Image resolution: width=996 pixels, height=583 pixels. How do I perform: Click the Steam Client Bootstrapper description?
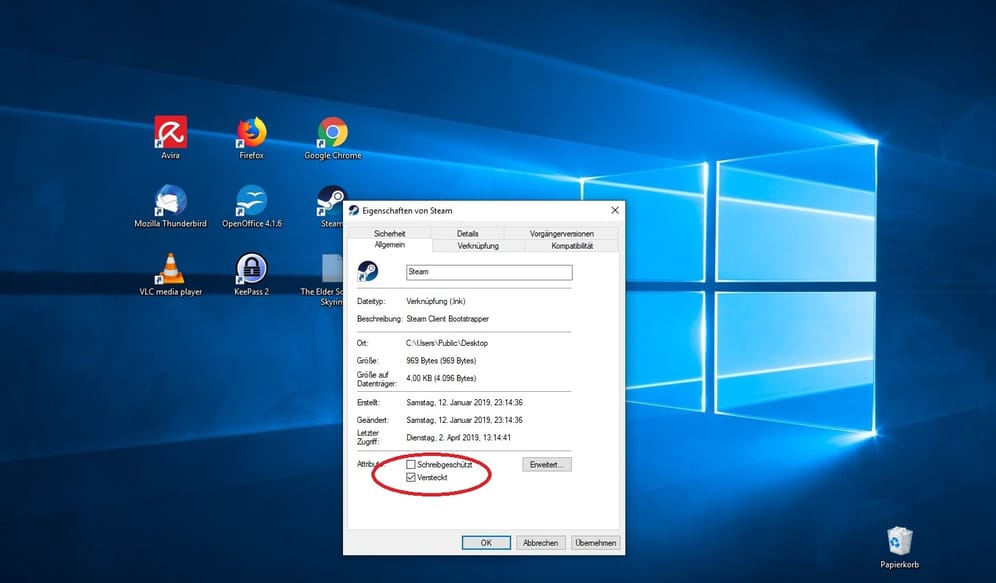(447, 319)
